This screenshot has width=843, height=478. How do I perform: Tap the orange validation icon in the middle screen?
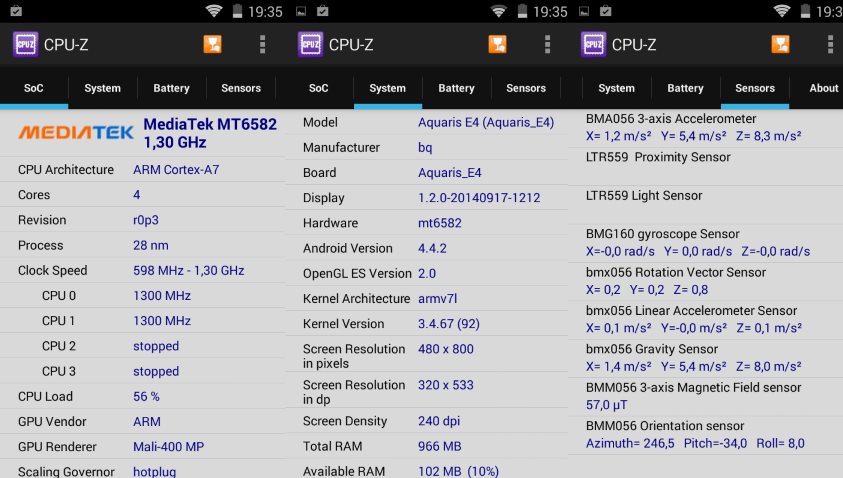coord(497,44)
